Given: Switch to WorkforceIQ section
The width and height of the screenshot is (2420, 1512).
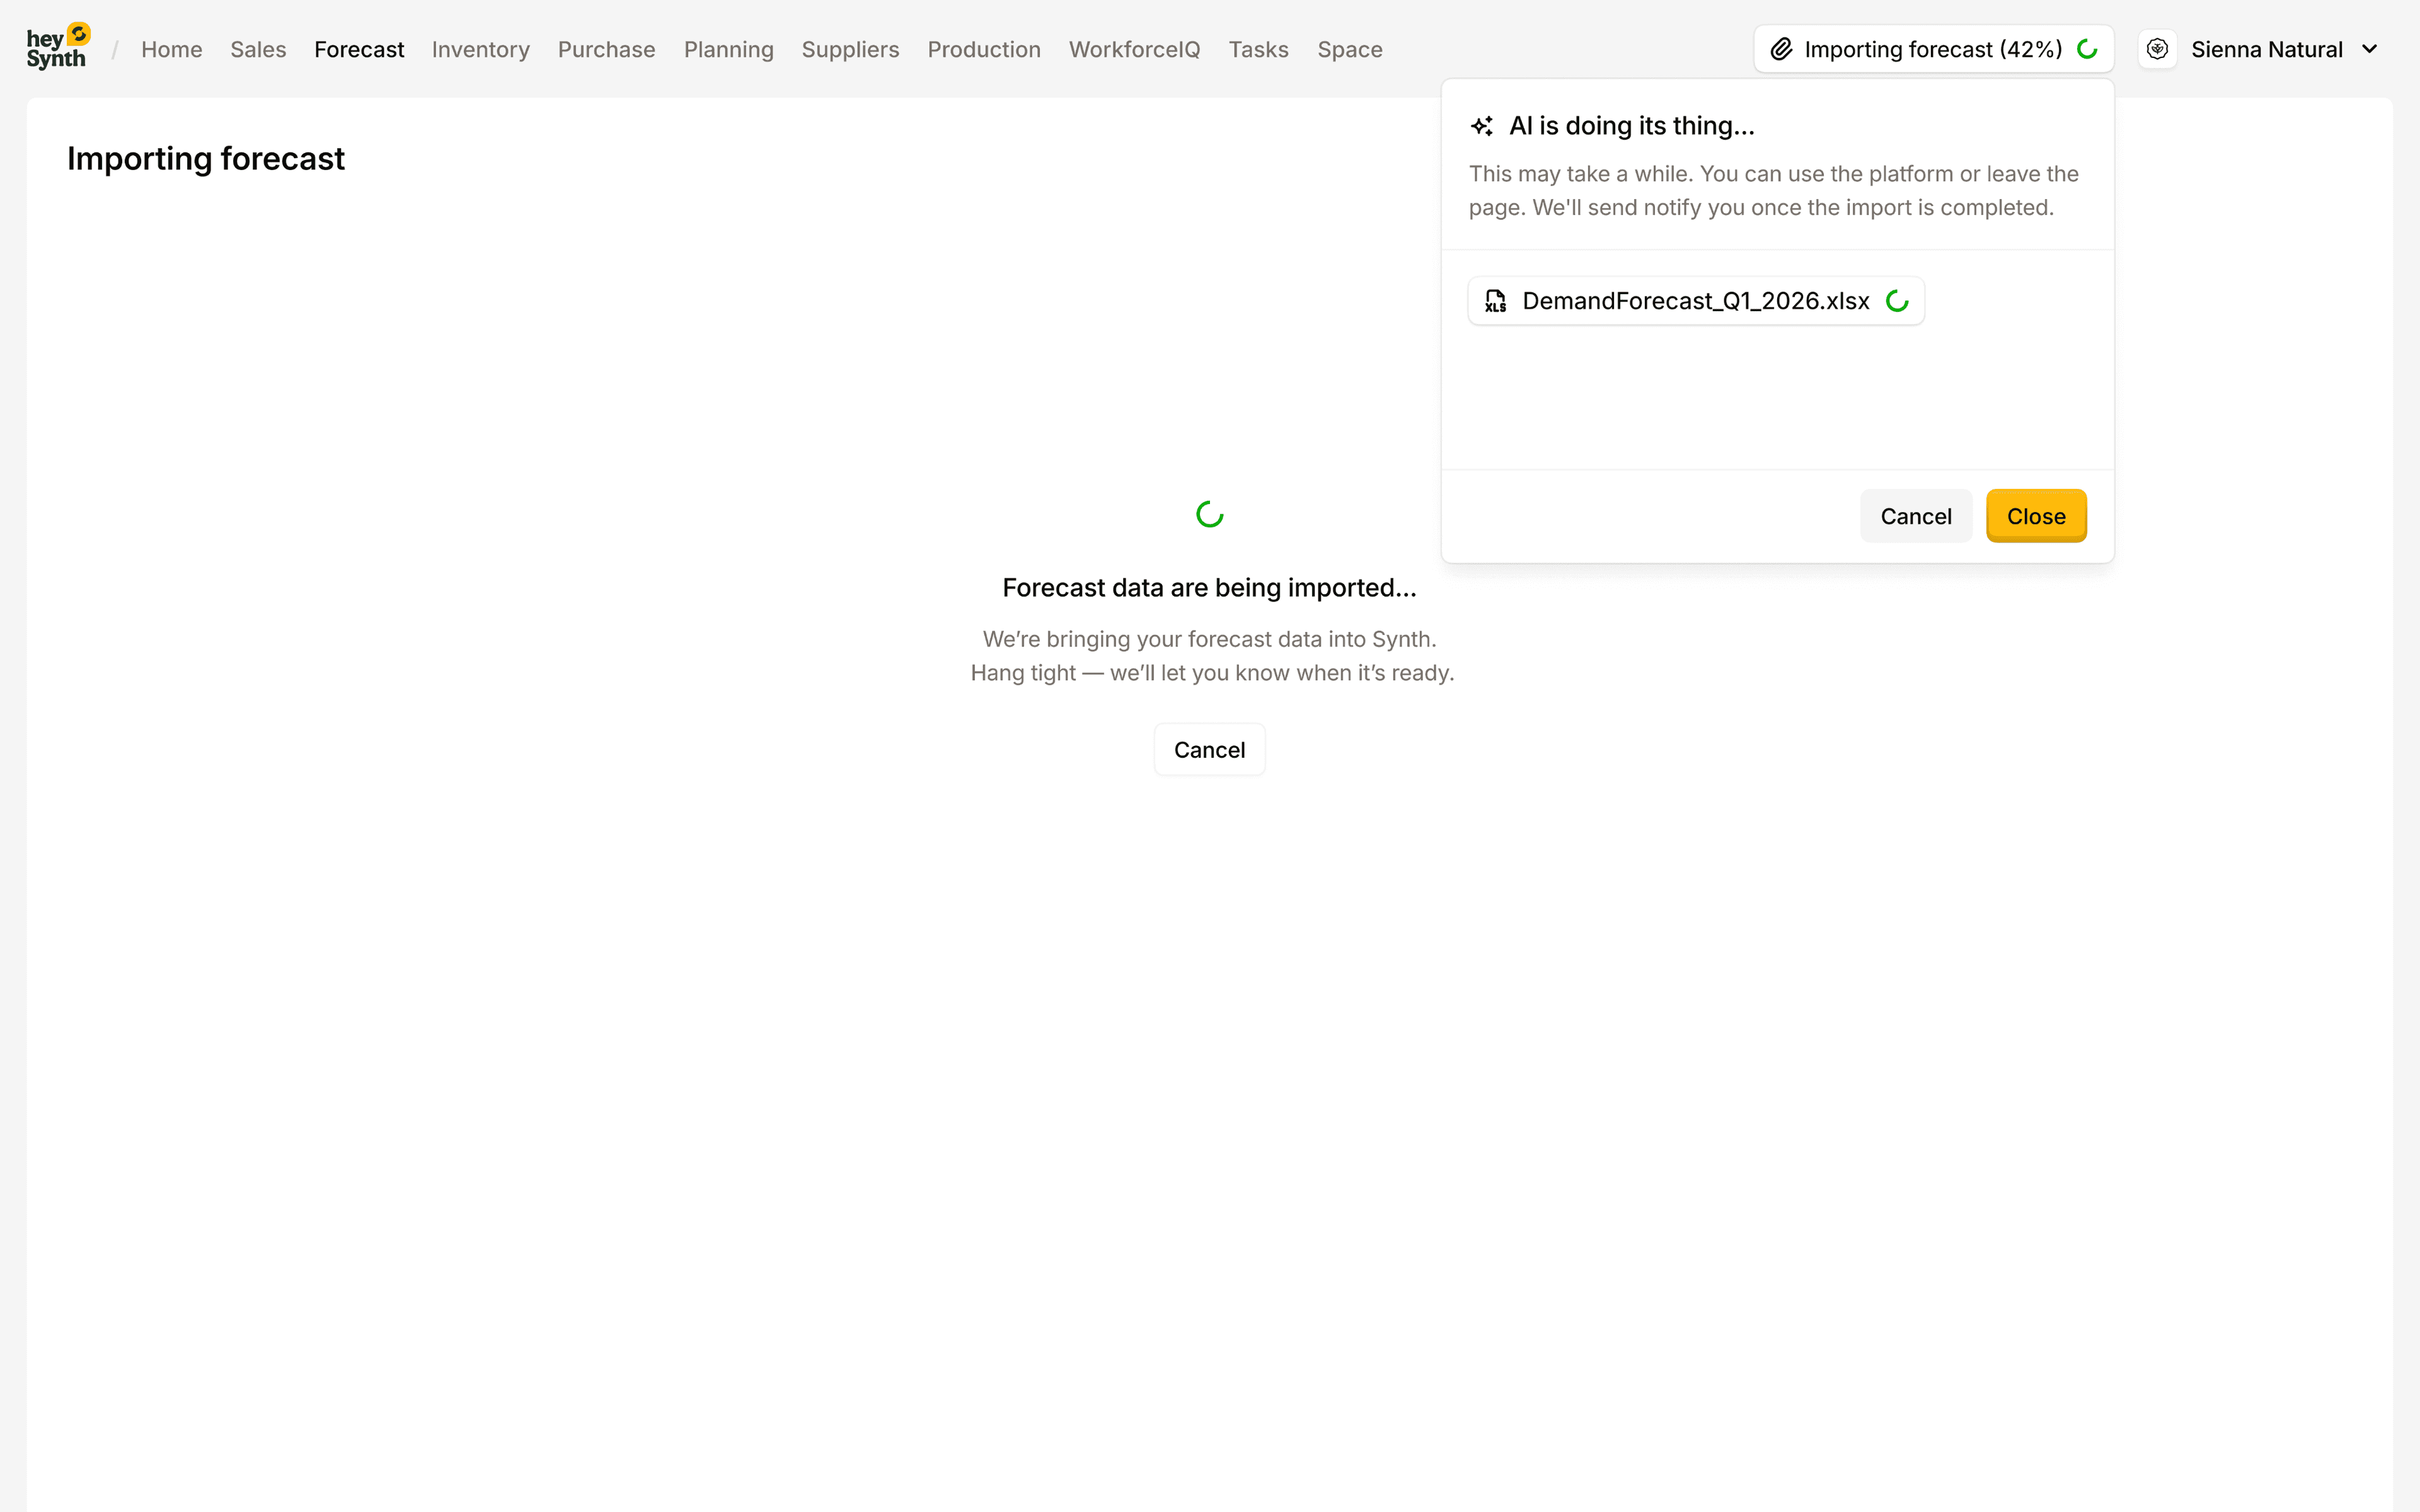Looking at the screenshot, I should tap(1134, 49).
